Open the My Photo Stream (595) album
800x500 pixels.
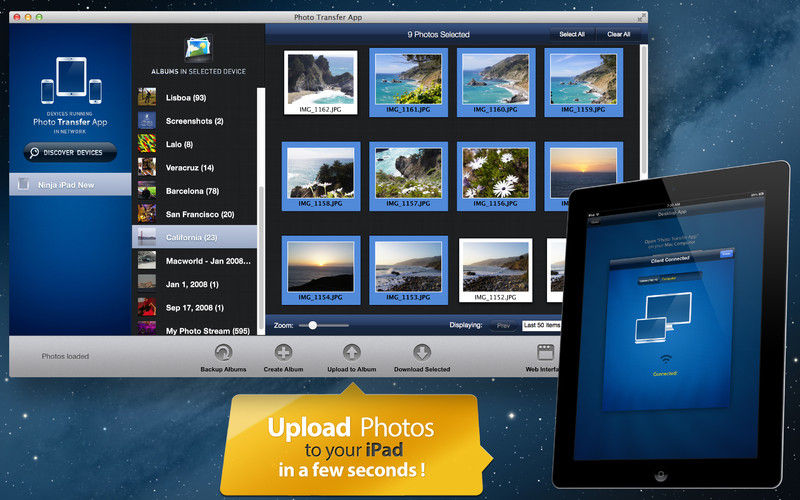coord(194,330)
